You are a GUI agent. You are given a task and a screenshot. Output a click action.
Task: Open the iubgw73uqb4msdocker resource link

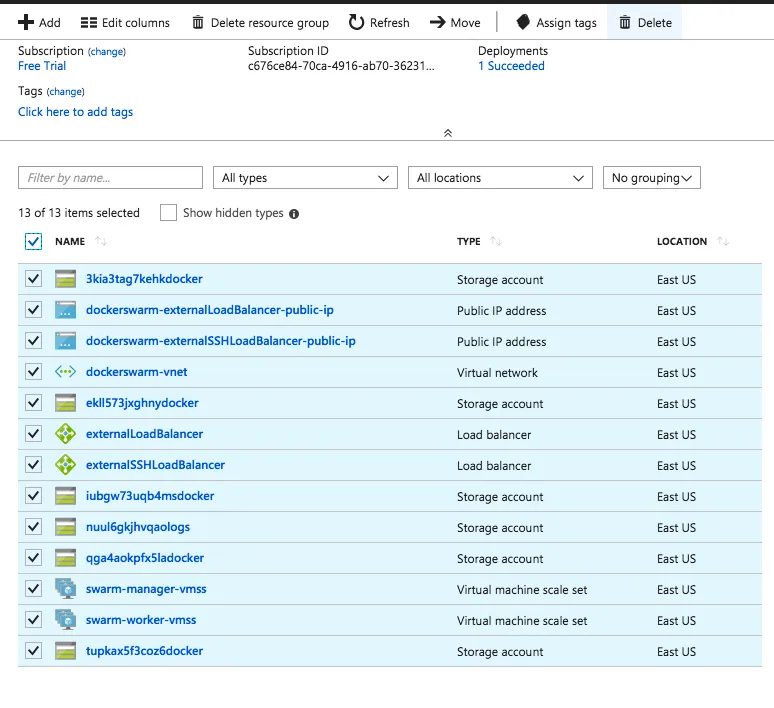150,496
